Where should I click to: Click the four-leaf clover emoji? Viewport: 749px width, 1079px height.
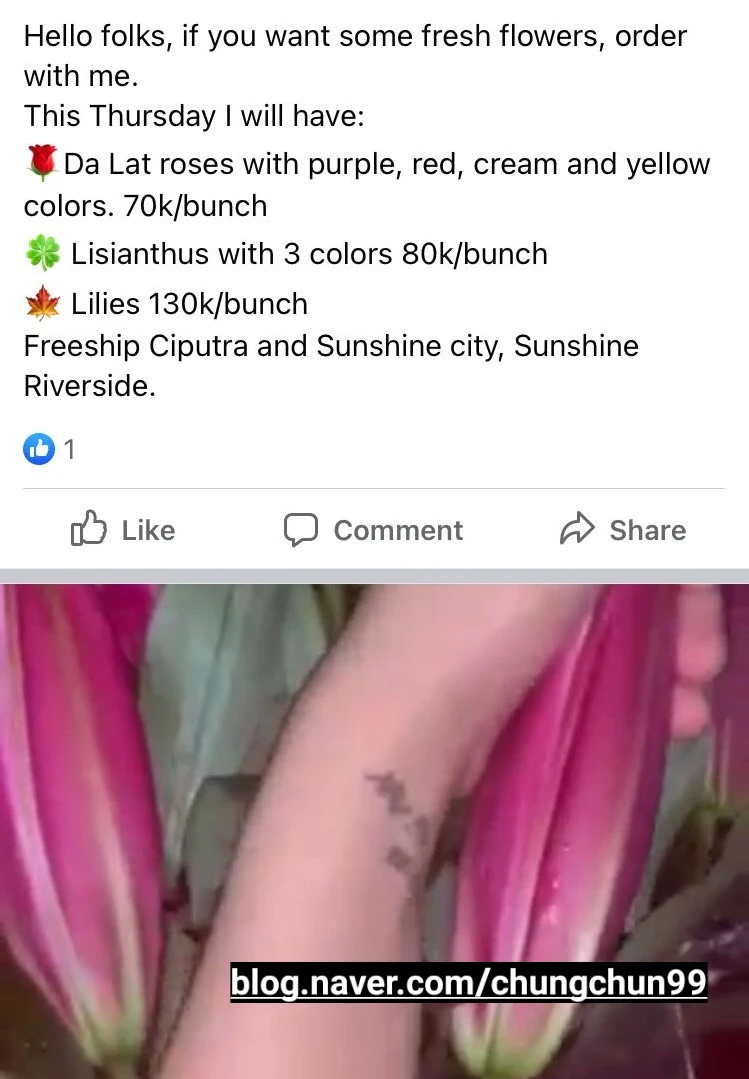pyautogui.click(x=43, y=254)
